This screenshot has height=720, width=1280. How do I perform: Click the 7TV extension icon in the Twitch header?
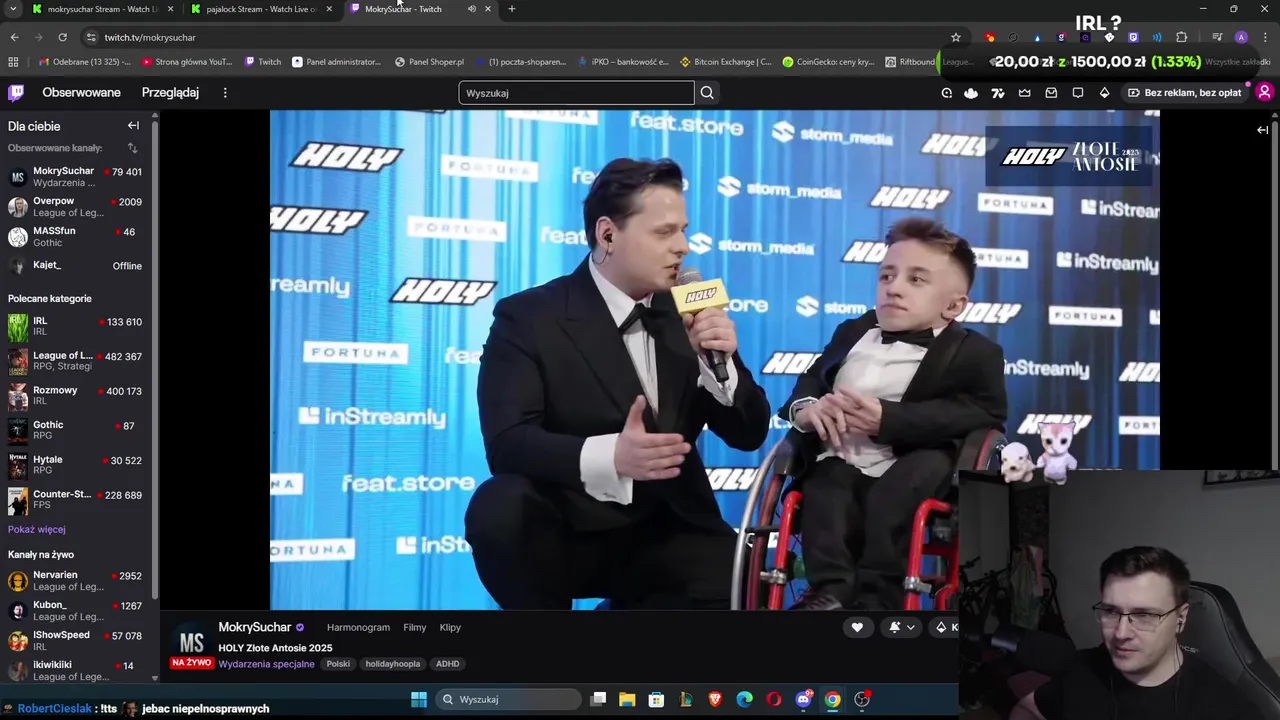[998, 93]
